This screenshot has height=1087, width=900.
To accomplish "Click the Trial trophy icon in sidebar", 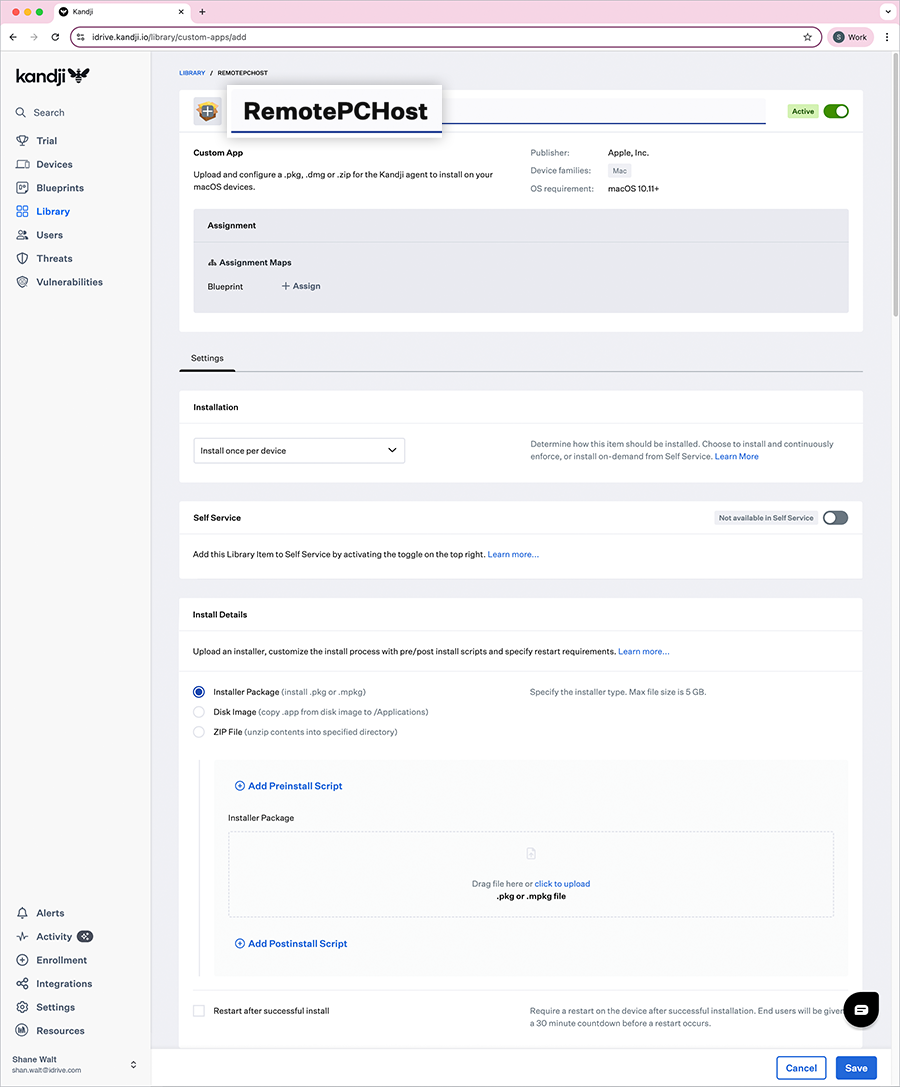I will 22,141.
